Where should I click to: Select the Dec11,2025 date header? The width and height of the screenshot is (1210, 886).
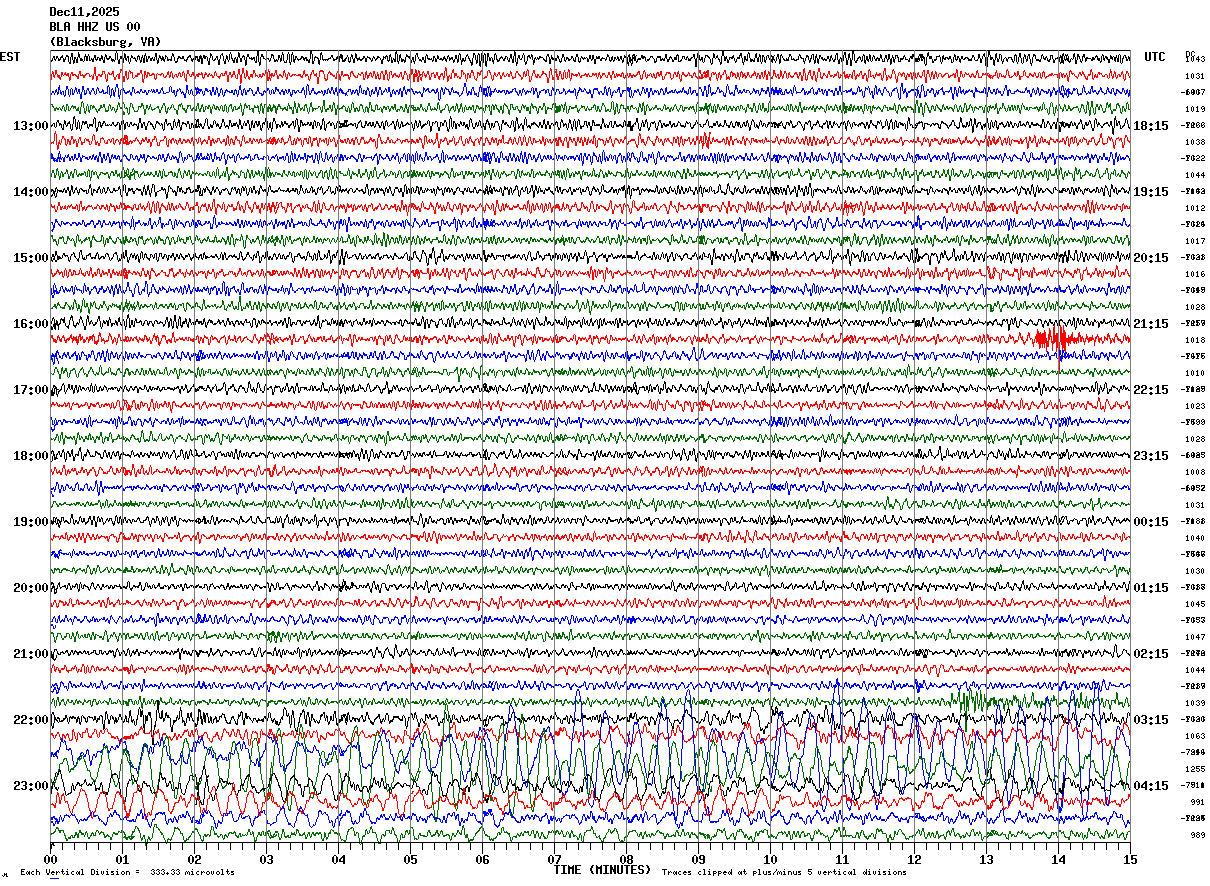click(84, 11)
